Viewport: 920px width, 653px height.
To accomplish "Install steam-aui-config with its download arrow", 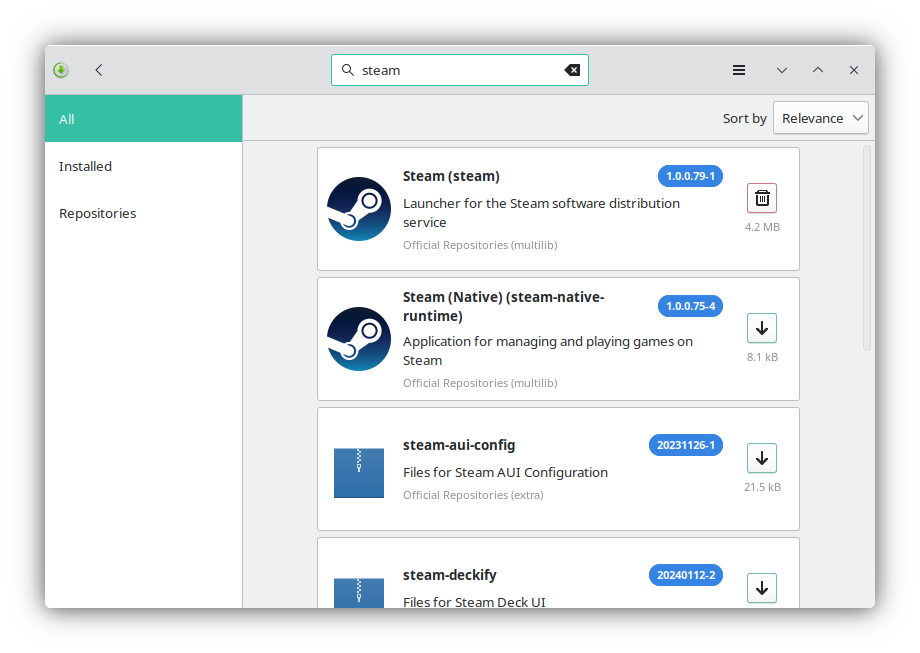I will (762, 458).
